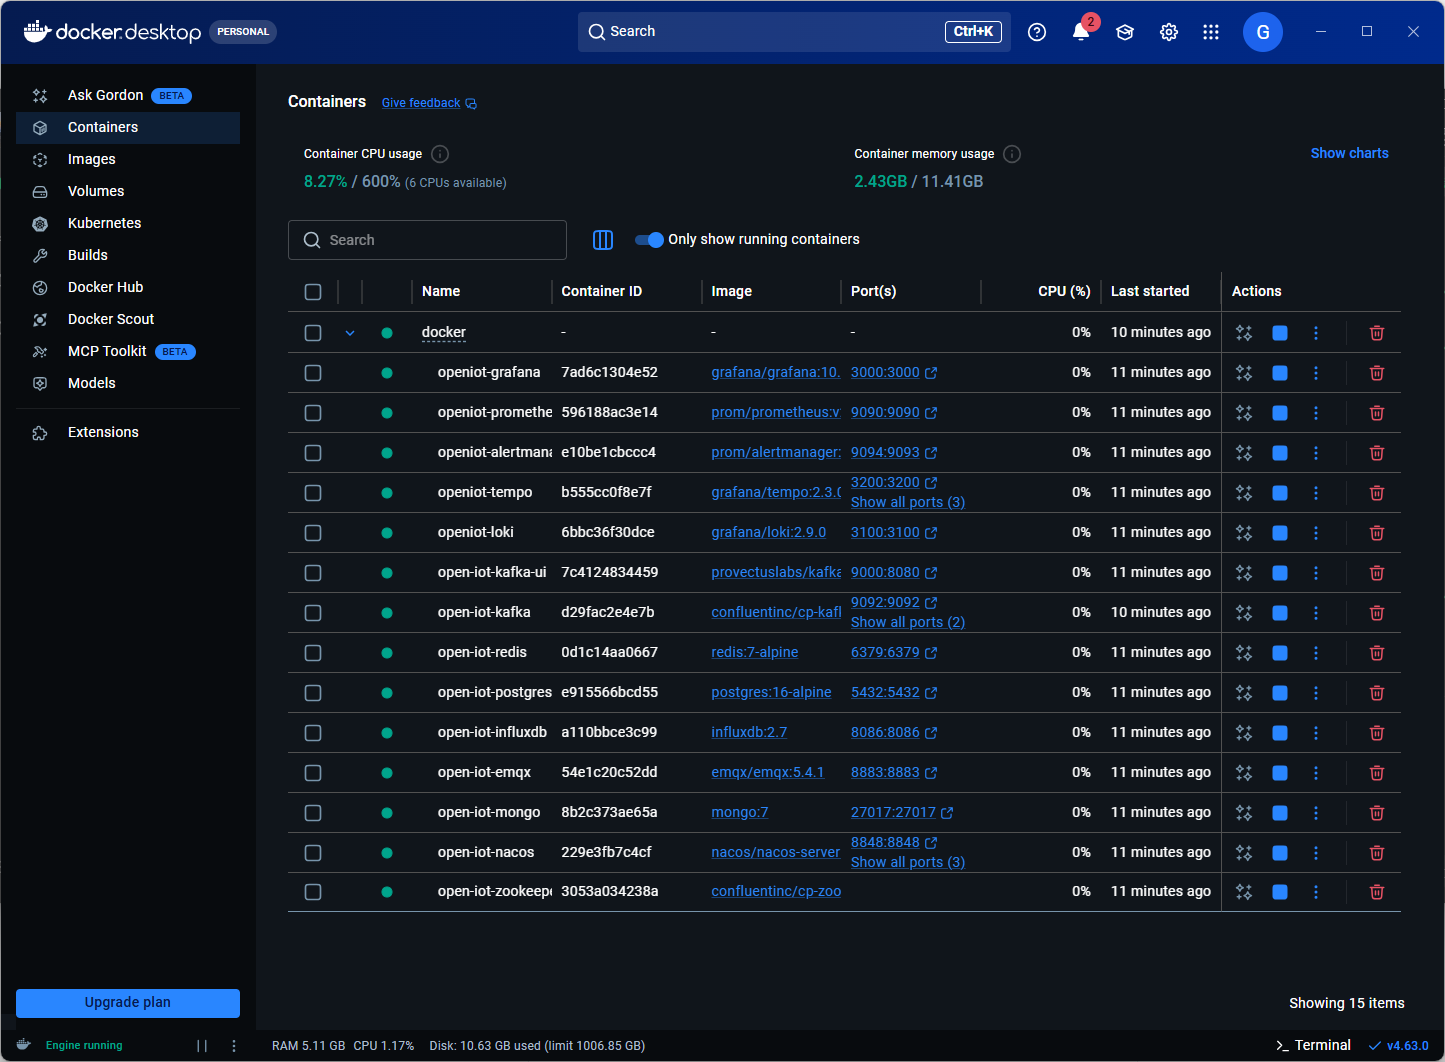Show all ports for open-iot-nacos
Image resolution: width=1445 pixels, height=1062 pixels.
tap(908, 862)
